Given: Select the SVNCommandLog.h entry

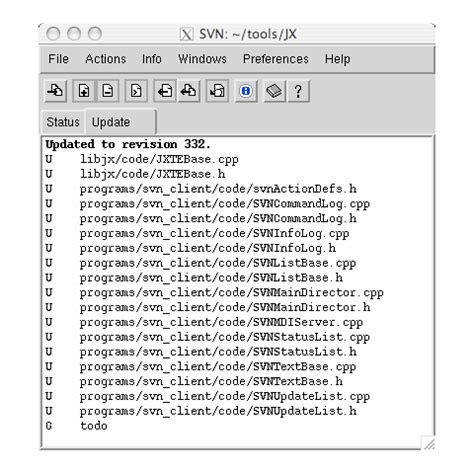Looking at the screenshot, I should click(201, 218).
